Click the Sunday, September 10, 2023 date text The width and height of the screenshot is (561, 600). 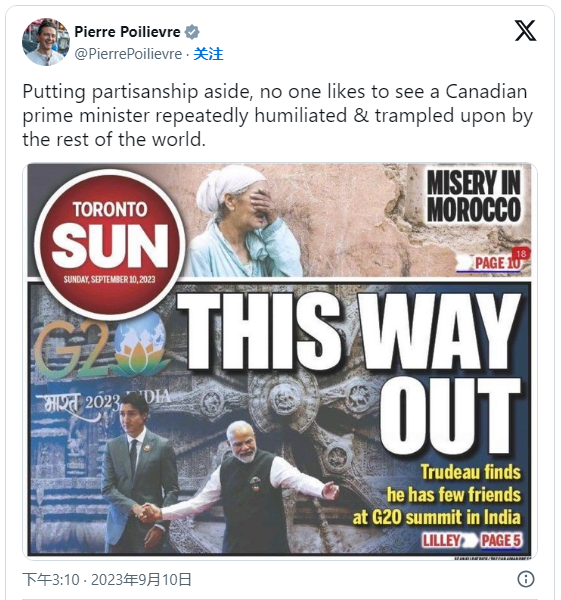pyautogui.click(x=109, y=279)
